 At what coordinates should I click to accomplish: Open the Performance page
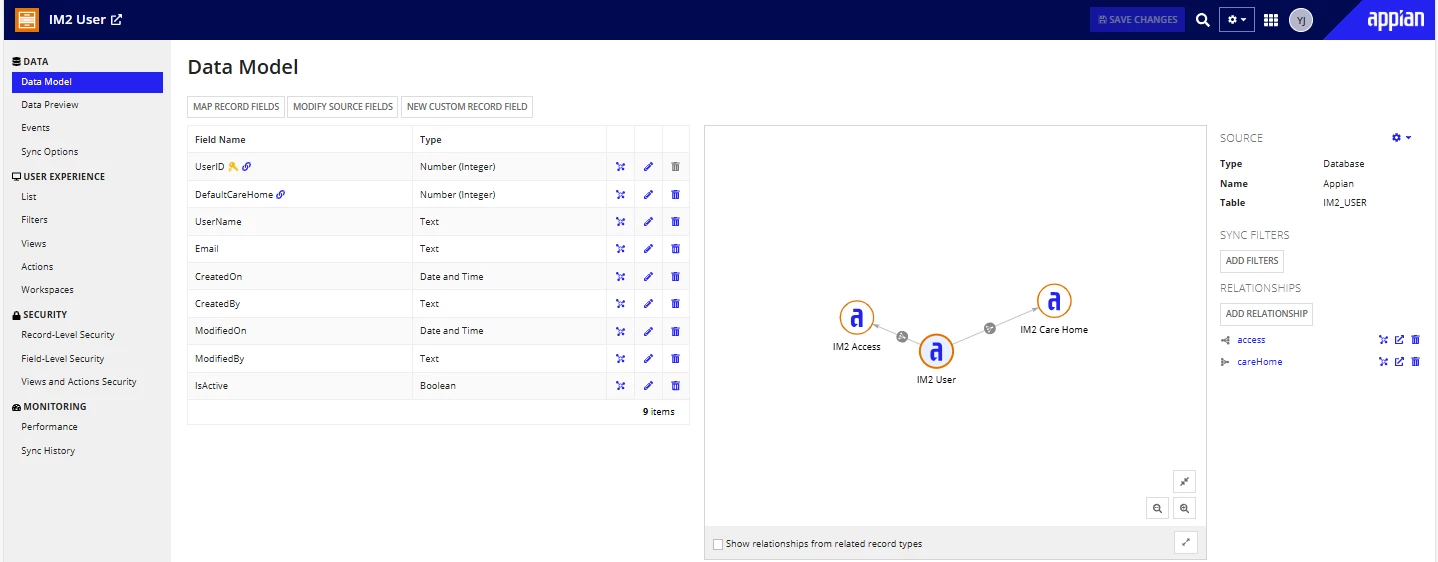click(50, 427)
